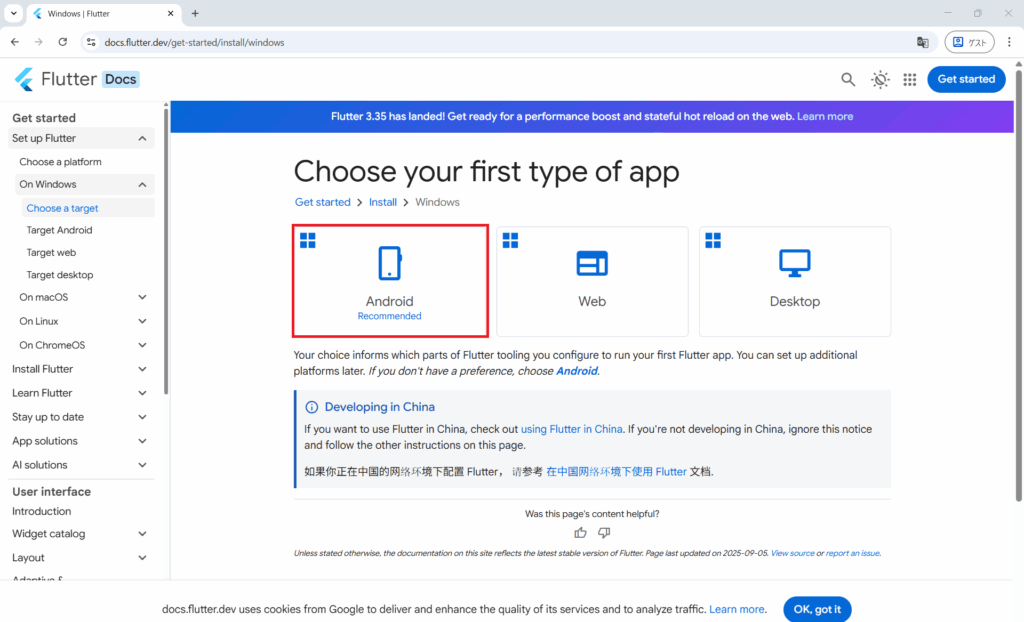Click the translate page icon in address bar
The image size is (1024, 622).
coord(923,42)
